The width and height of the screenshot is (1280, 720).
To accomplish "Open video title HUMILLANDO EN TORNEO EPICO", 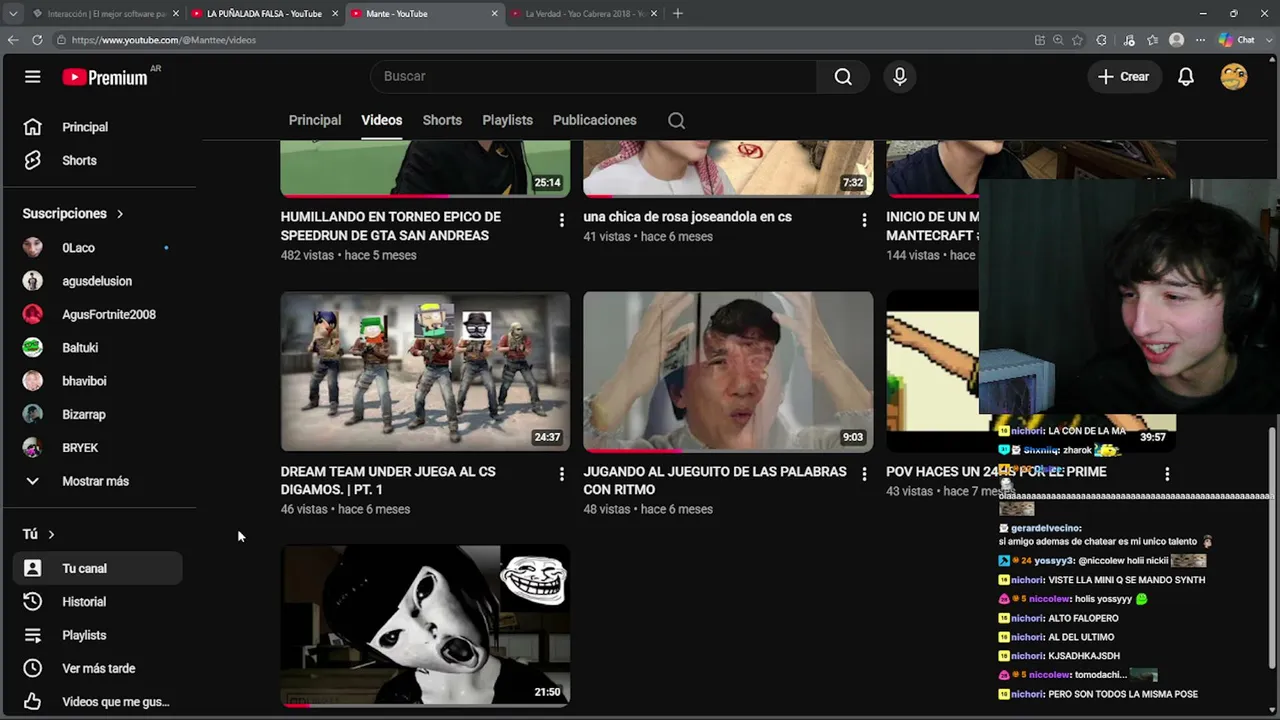I will [x=391, y=226].
